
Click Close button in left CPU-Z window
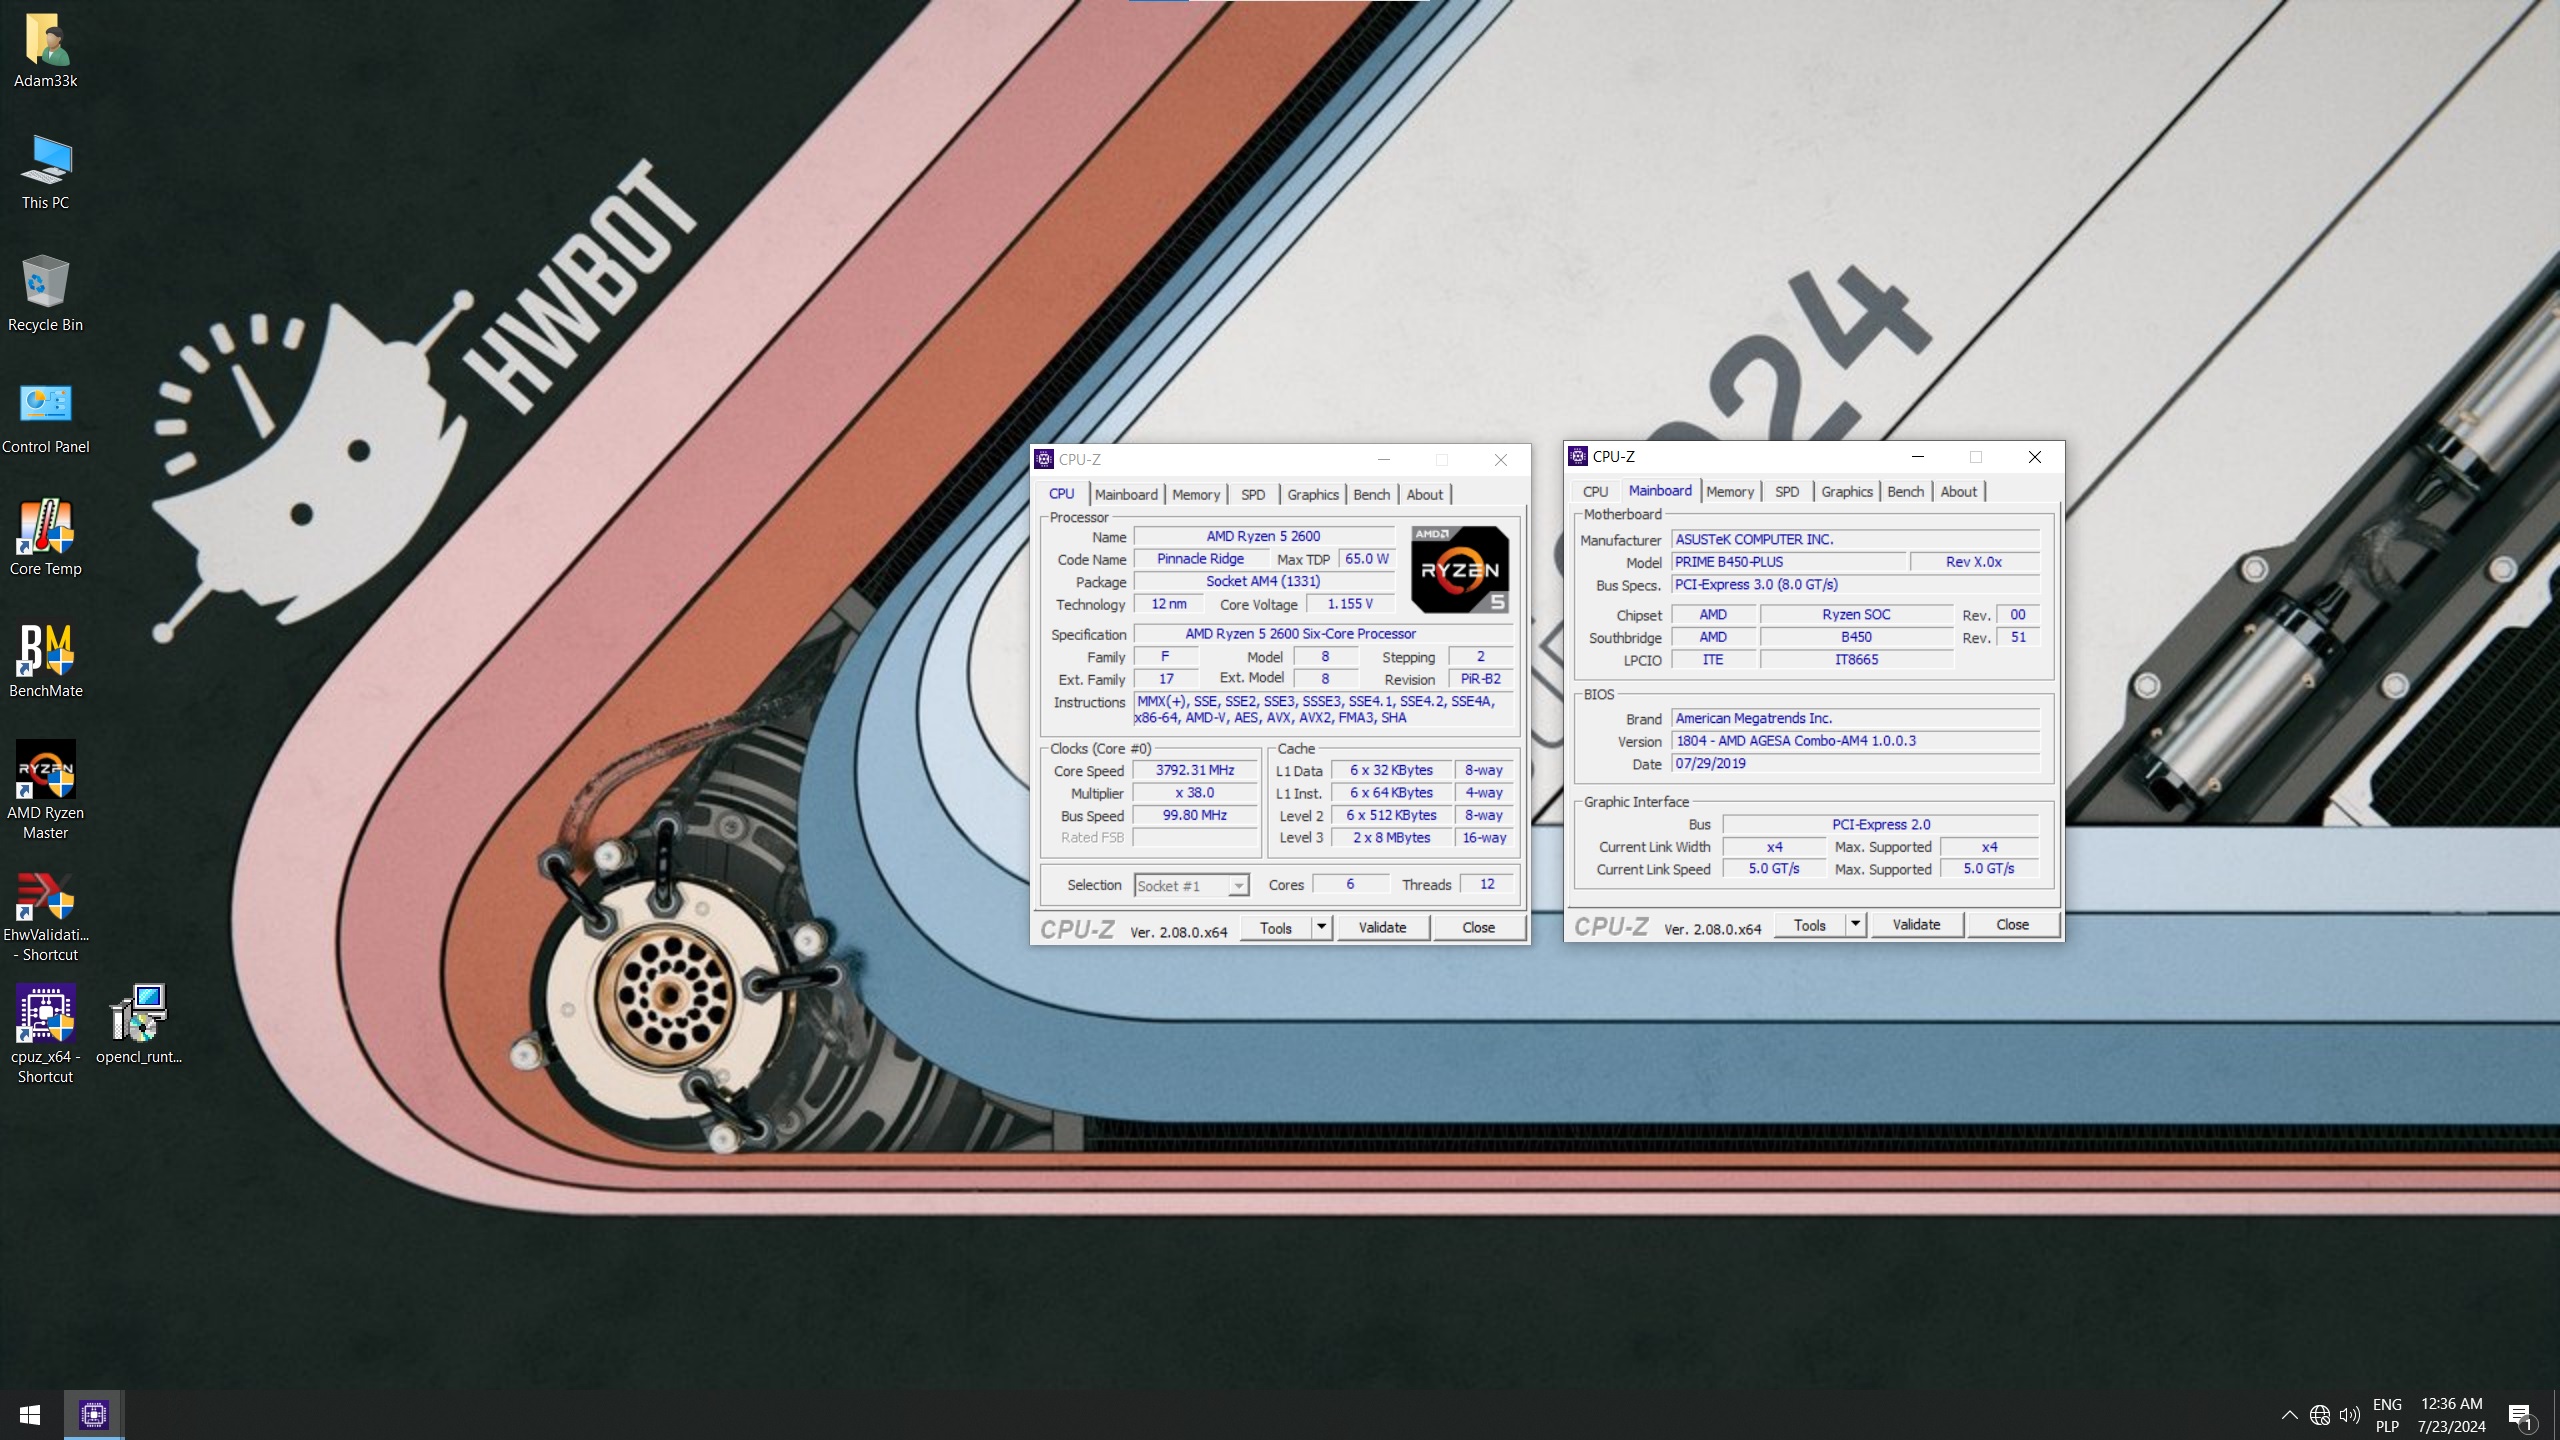(1478, 928)
